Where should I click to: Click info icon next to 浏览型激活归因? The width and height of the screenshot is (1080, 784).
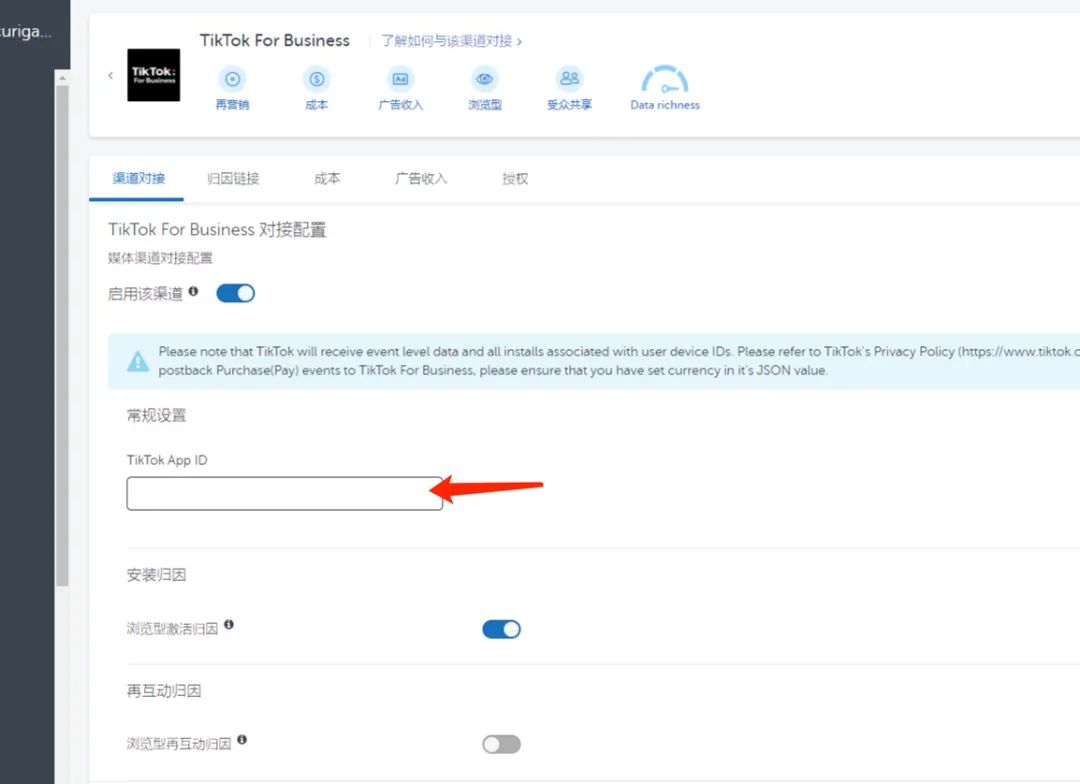click(x=229, y=625)
